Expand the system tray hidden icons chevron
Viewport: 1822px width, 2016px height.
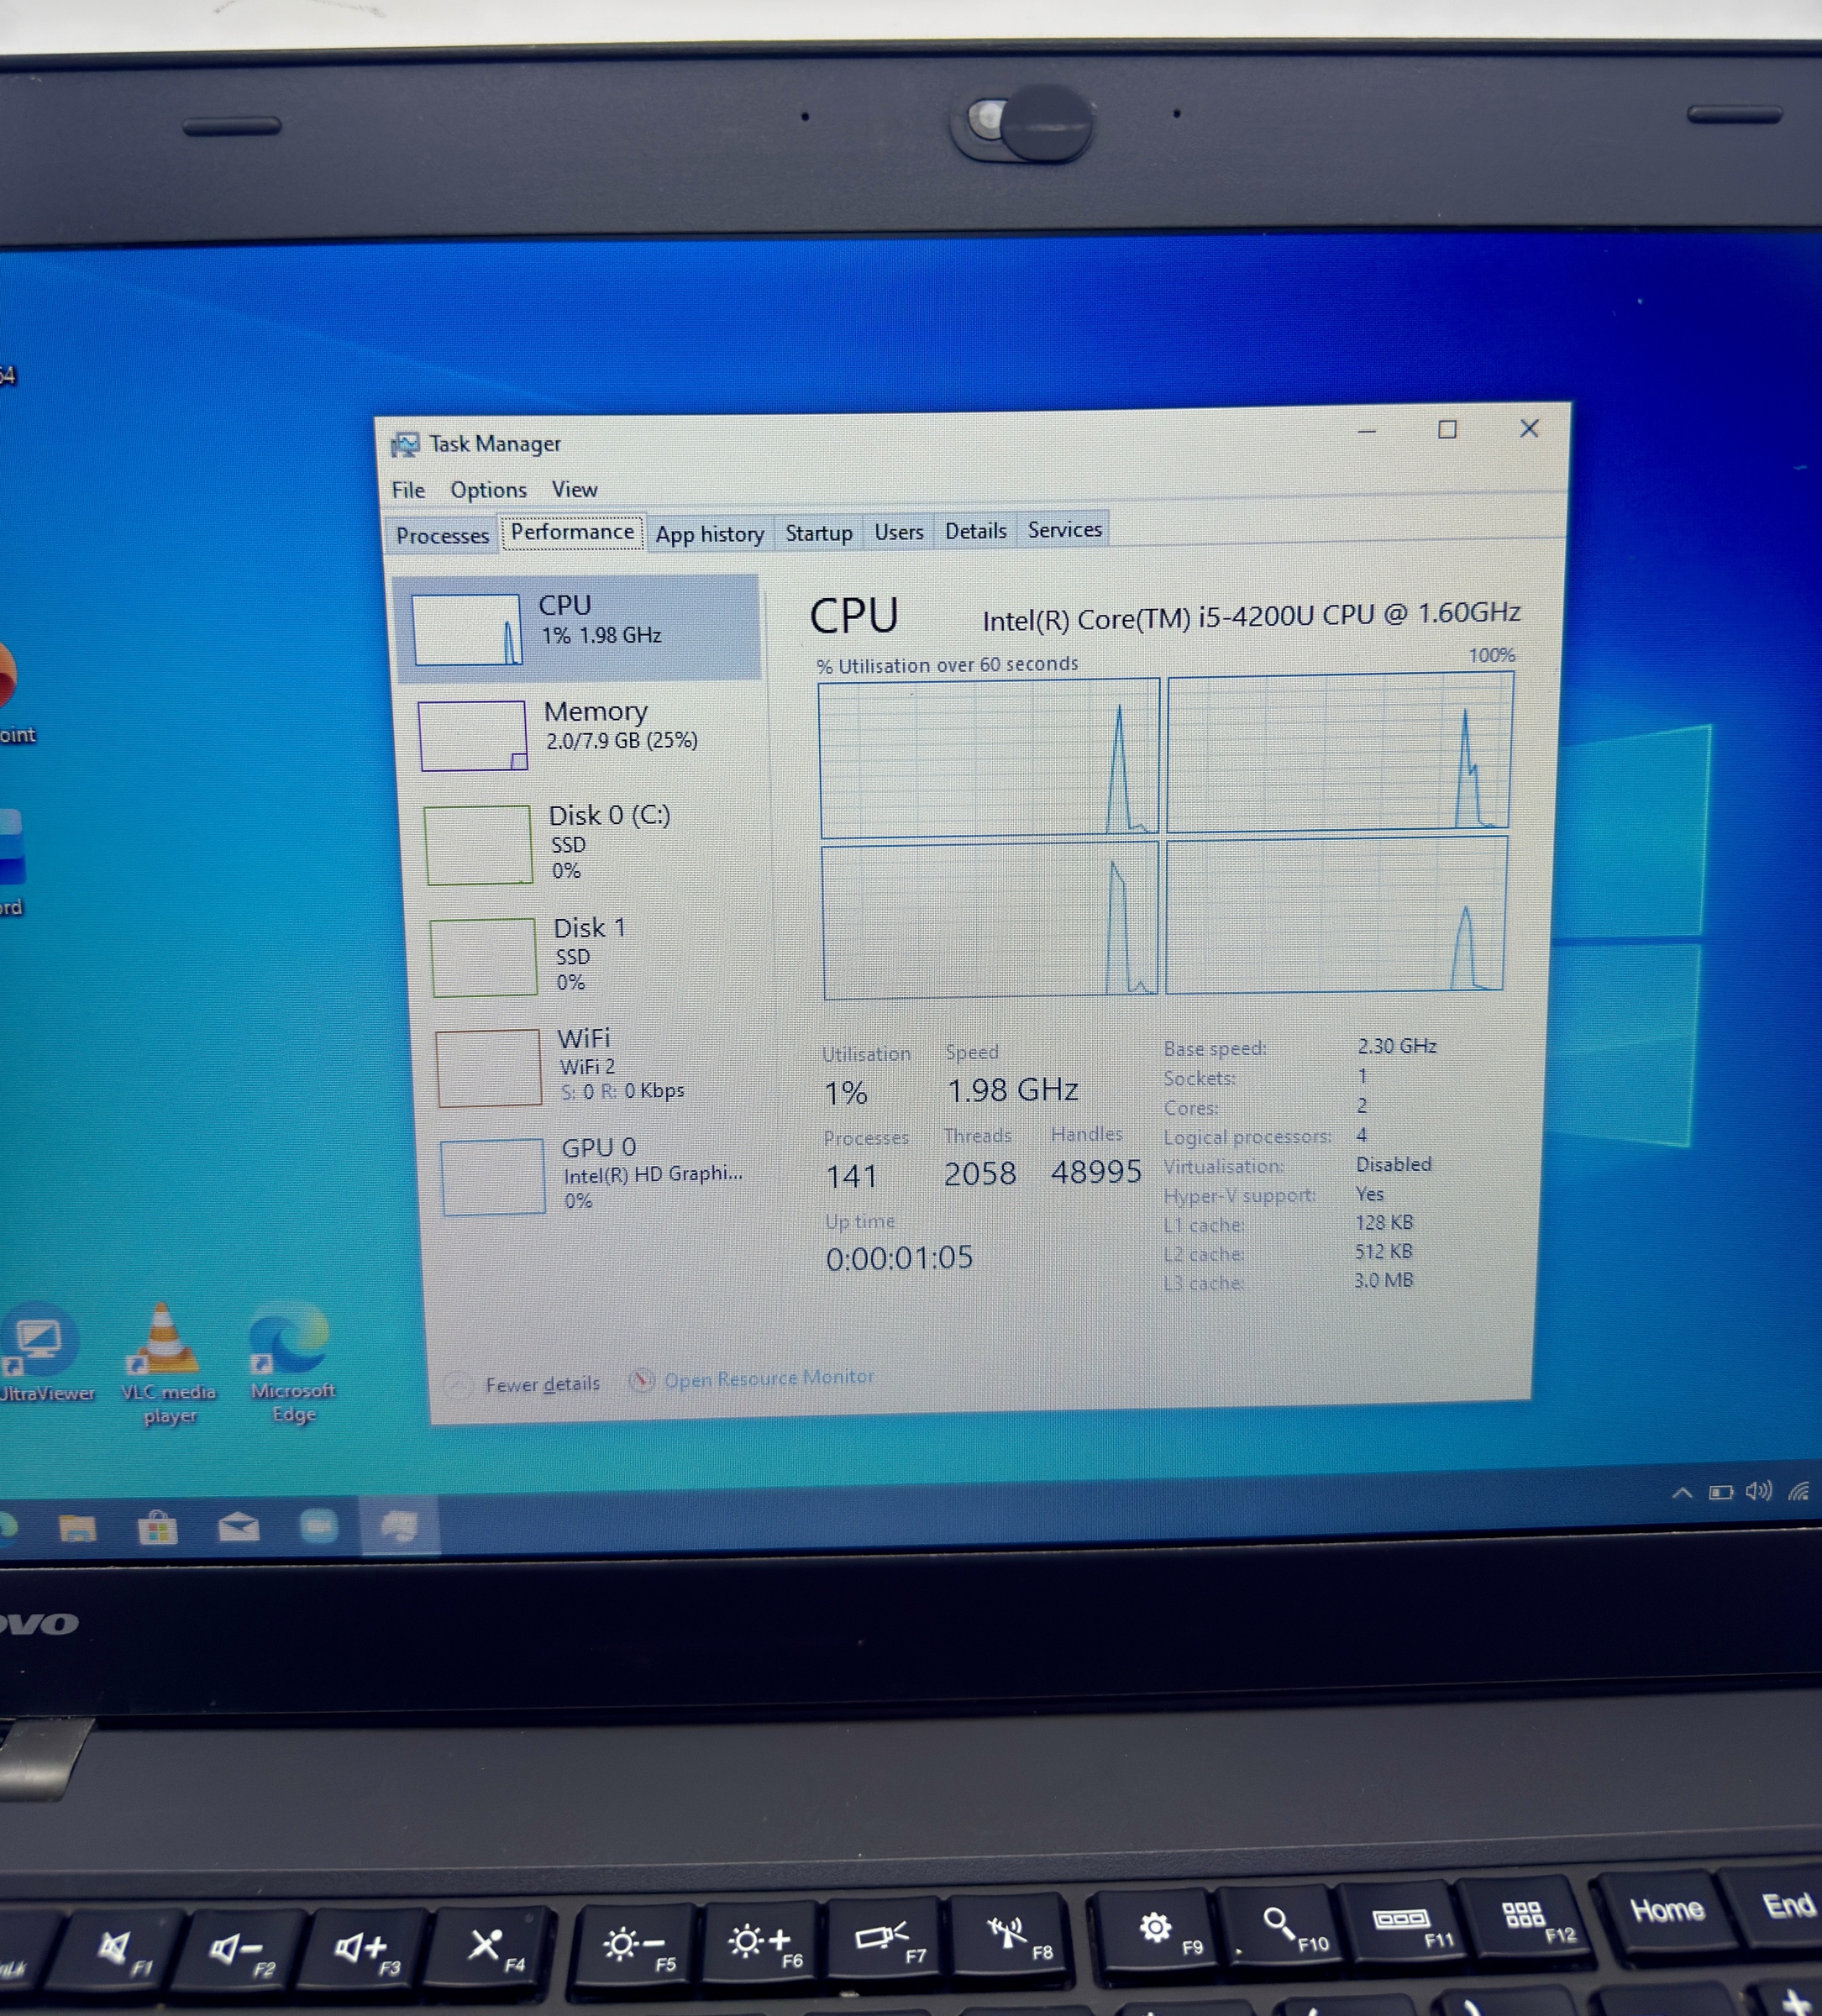[1681, 1493]
